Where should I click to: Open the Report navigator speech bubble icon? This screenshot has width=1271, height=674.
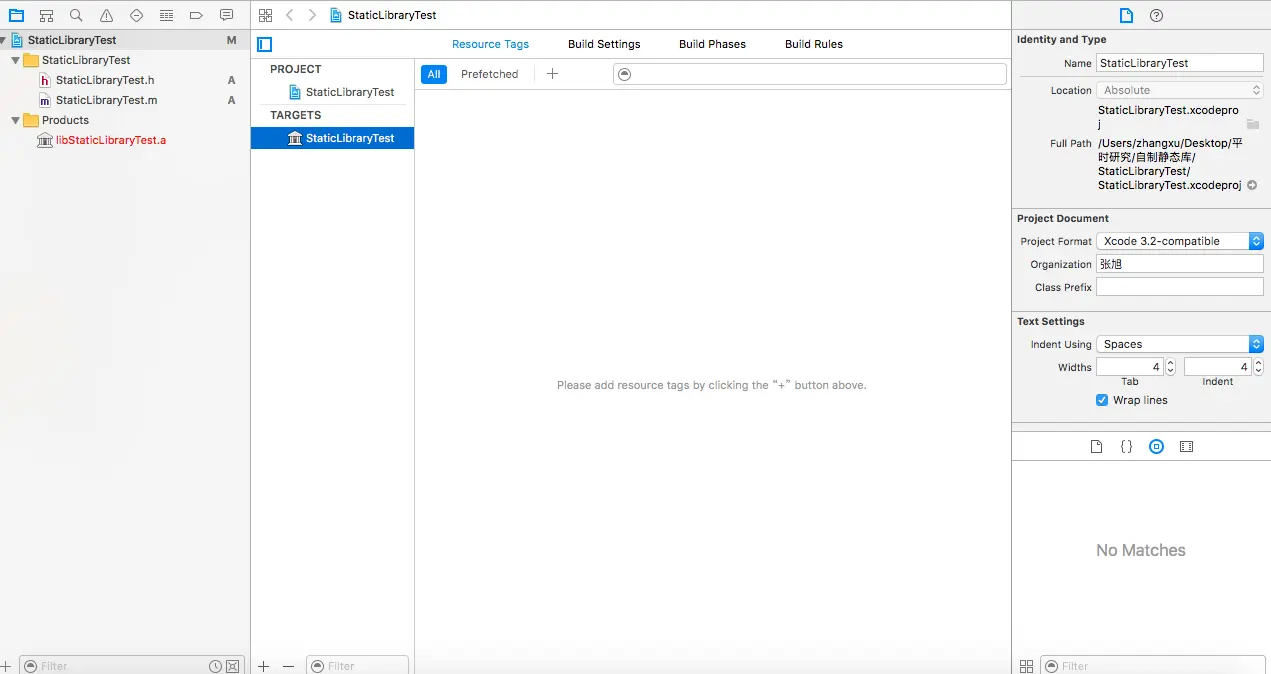(226, 16)
